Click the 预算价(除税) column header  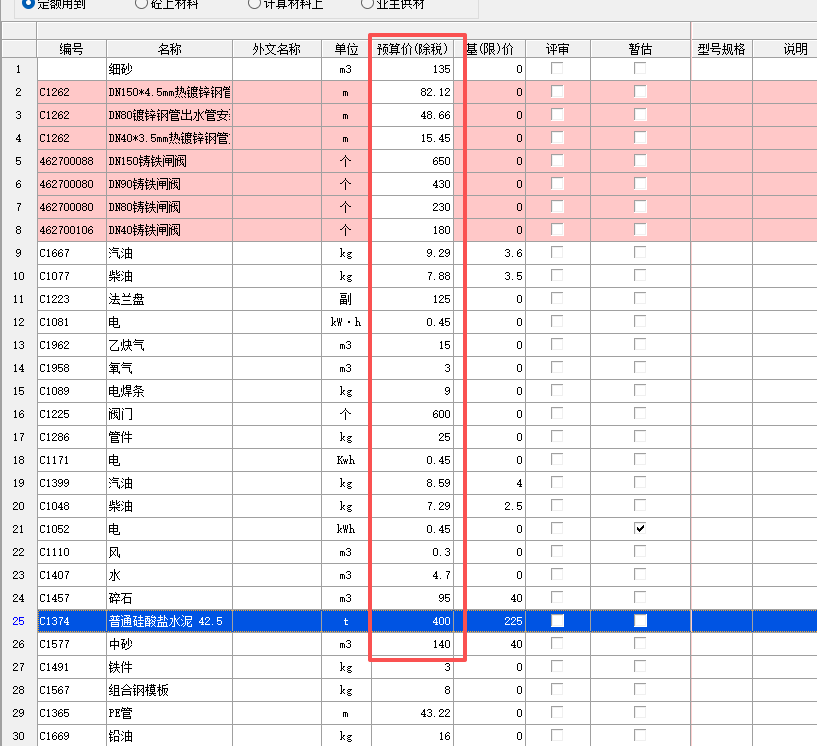[x=412, y=45]
